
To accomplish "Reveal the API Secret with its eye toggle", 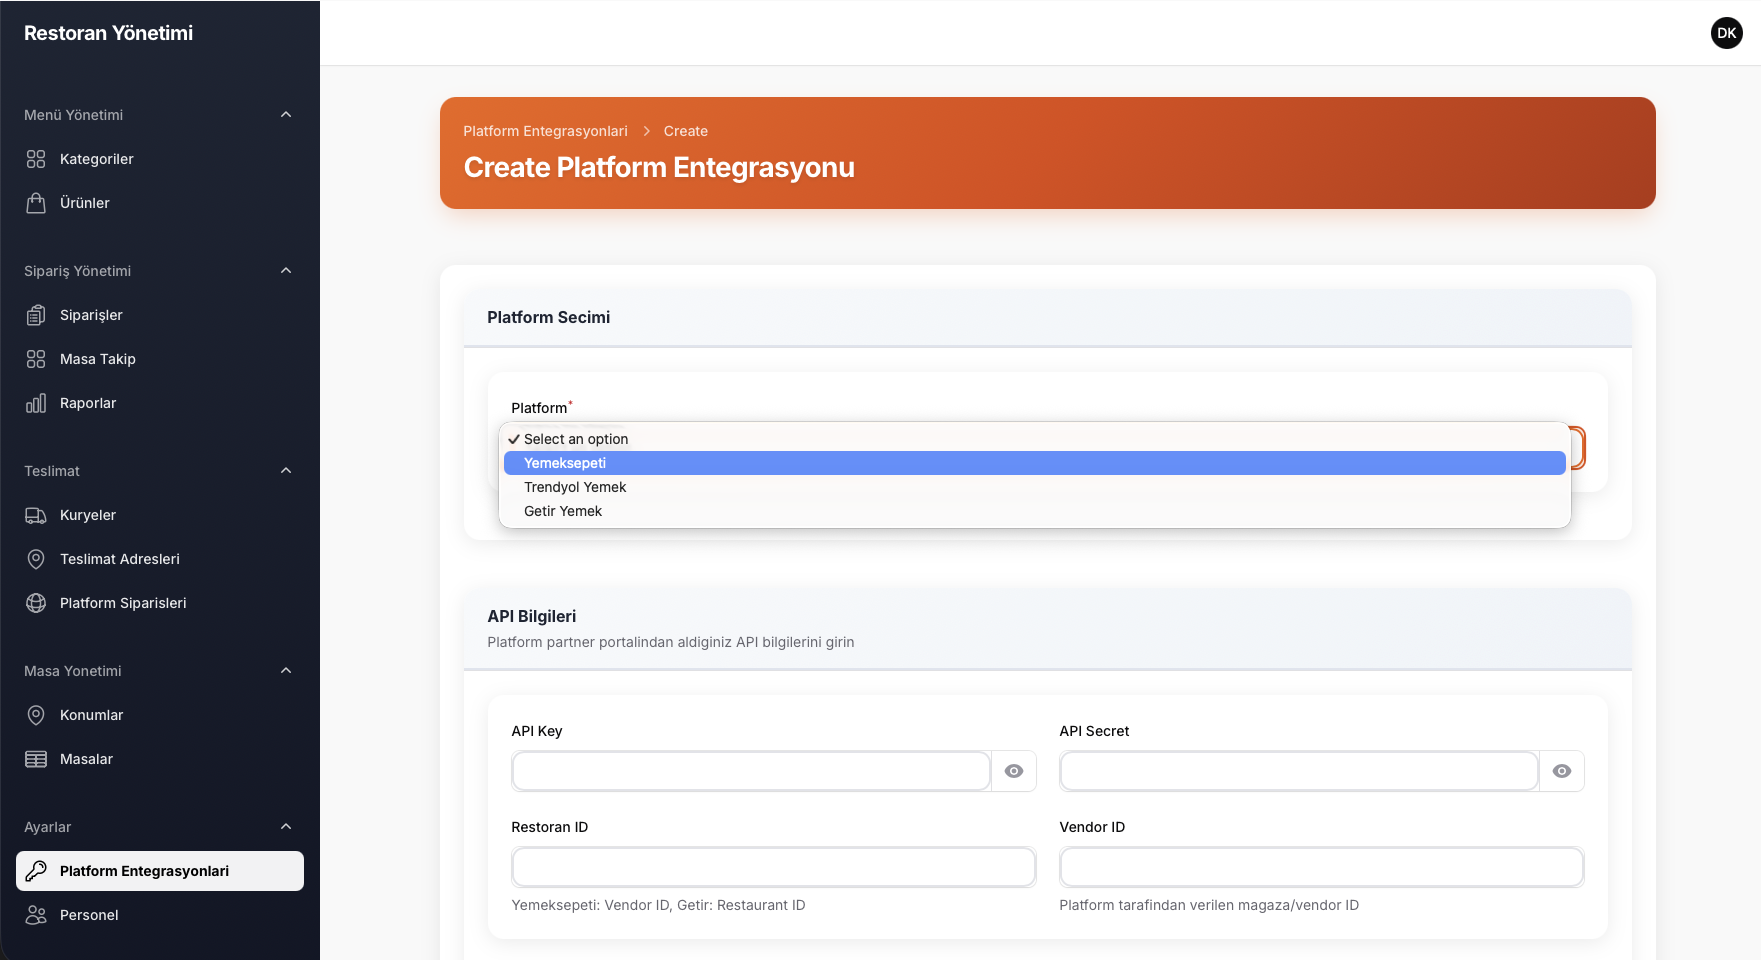I will pyautogui.click(x=1562, y=771).
